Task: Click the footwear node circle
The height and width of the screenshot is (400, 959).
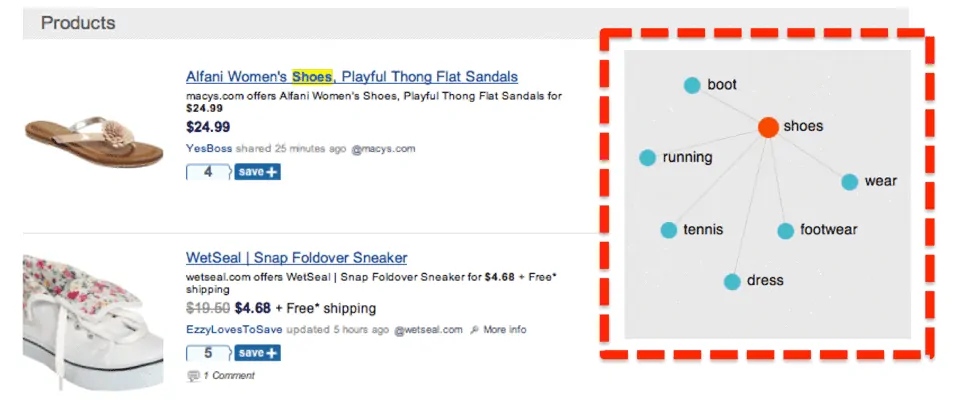Action: coord(785,231)
